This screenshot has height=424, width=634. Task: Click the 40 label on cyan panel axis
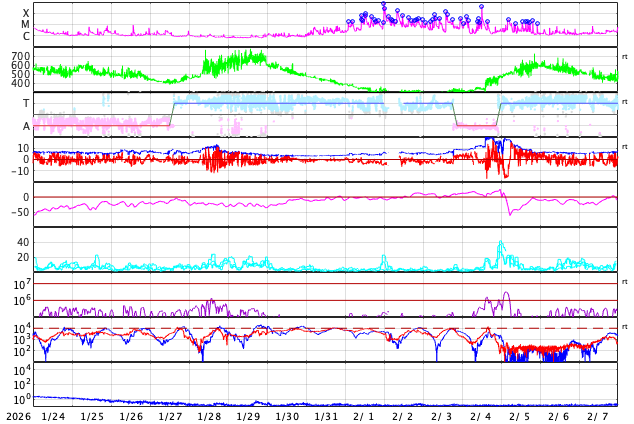(23, 242)
